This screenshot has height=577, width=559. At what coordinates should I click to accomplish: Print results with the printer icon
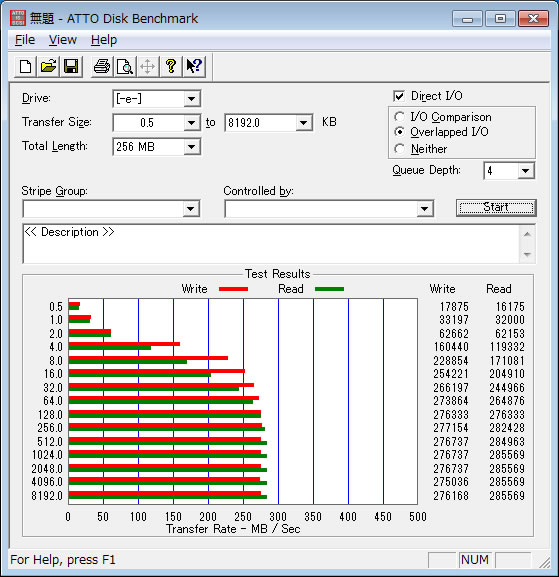[102, 67]
